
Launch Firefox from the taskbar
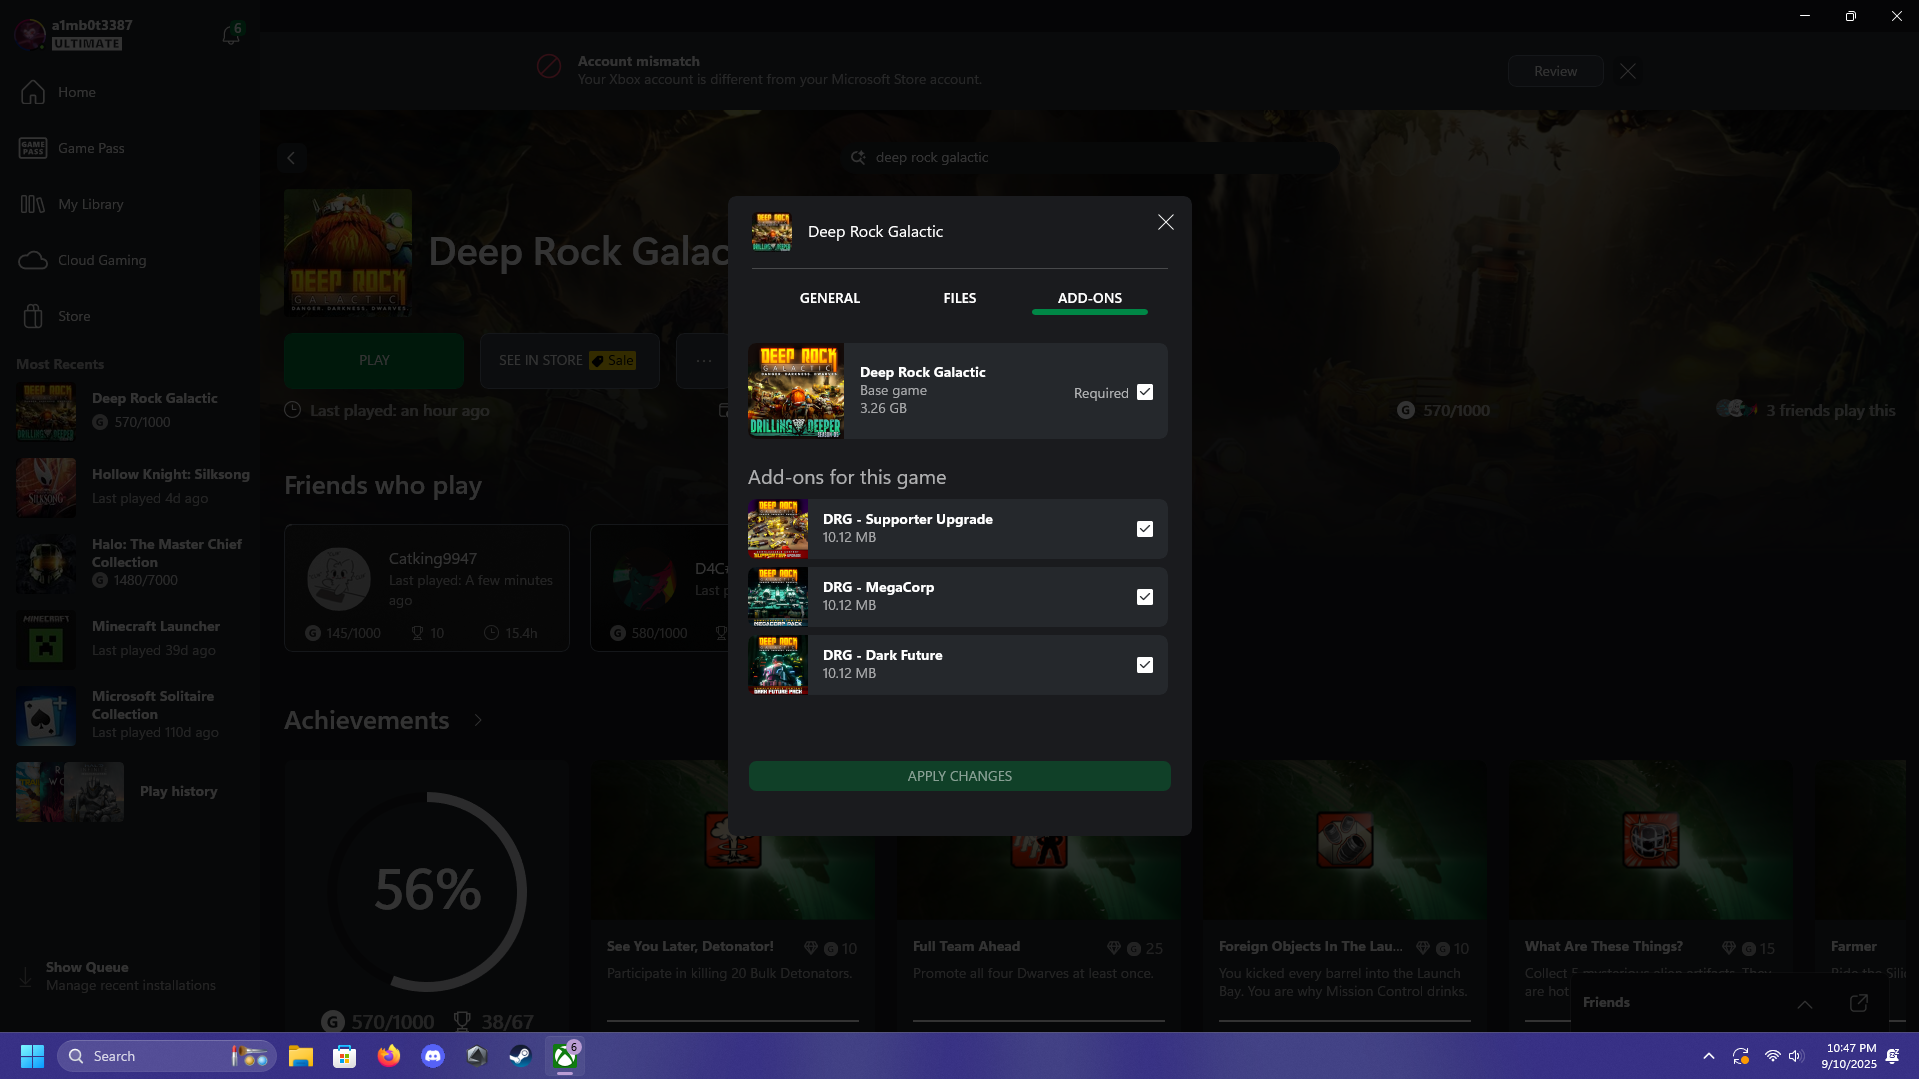(x=389, y=1056)
